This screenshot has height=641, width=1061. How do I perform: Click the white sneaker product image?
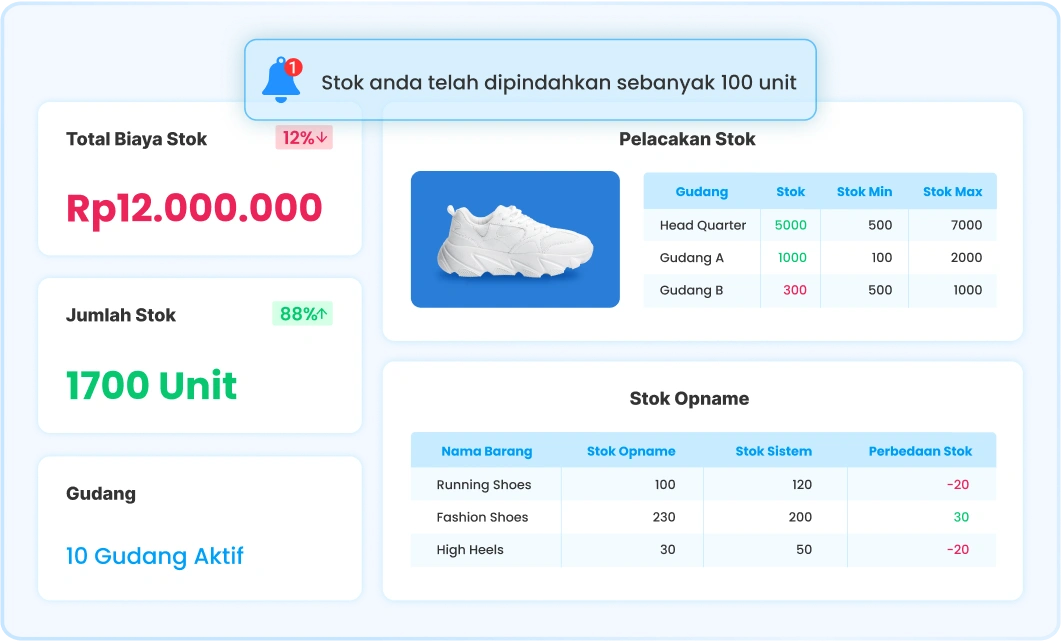514,239
